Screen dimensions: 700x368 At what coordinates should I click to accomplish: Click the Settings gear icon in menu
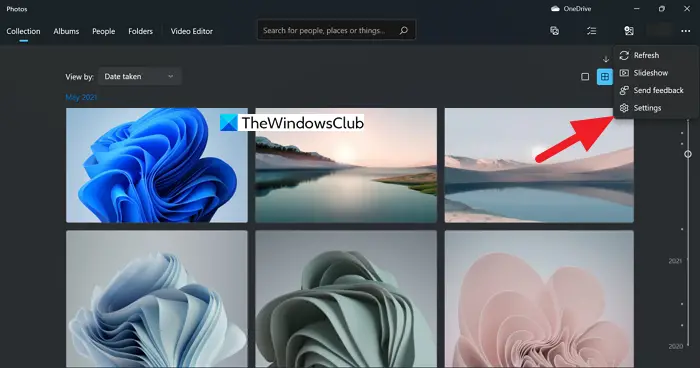[x=624, y=108]
